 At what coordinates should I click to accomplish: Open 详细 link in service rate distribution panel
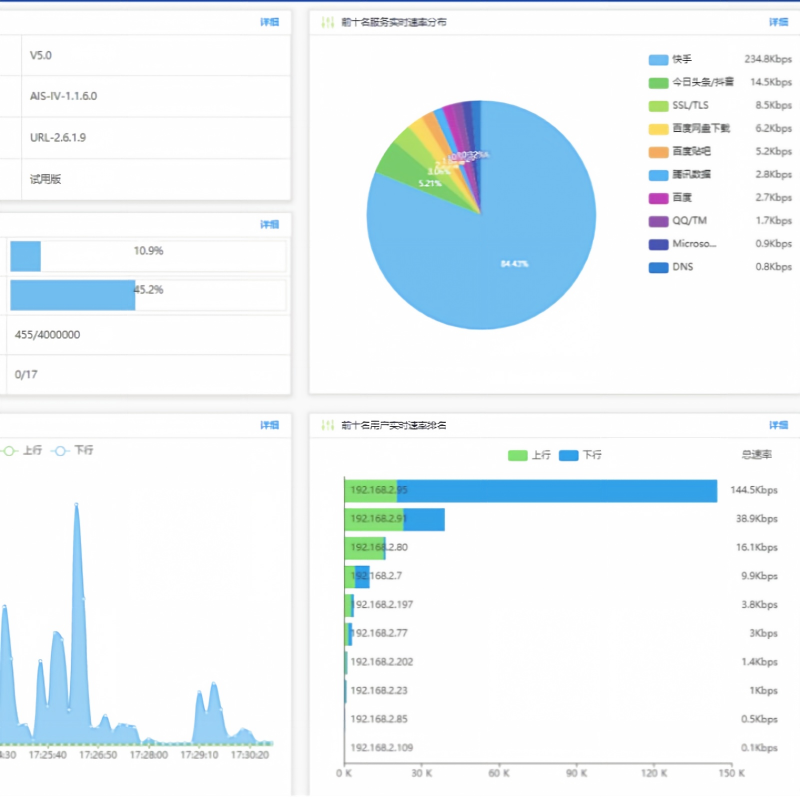click(x=778, y=22)
